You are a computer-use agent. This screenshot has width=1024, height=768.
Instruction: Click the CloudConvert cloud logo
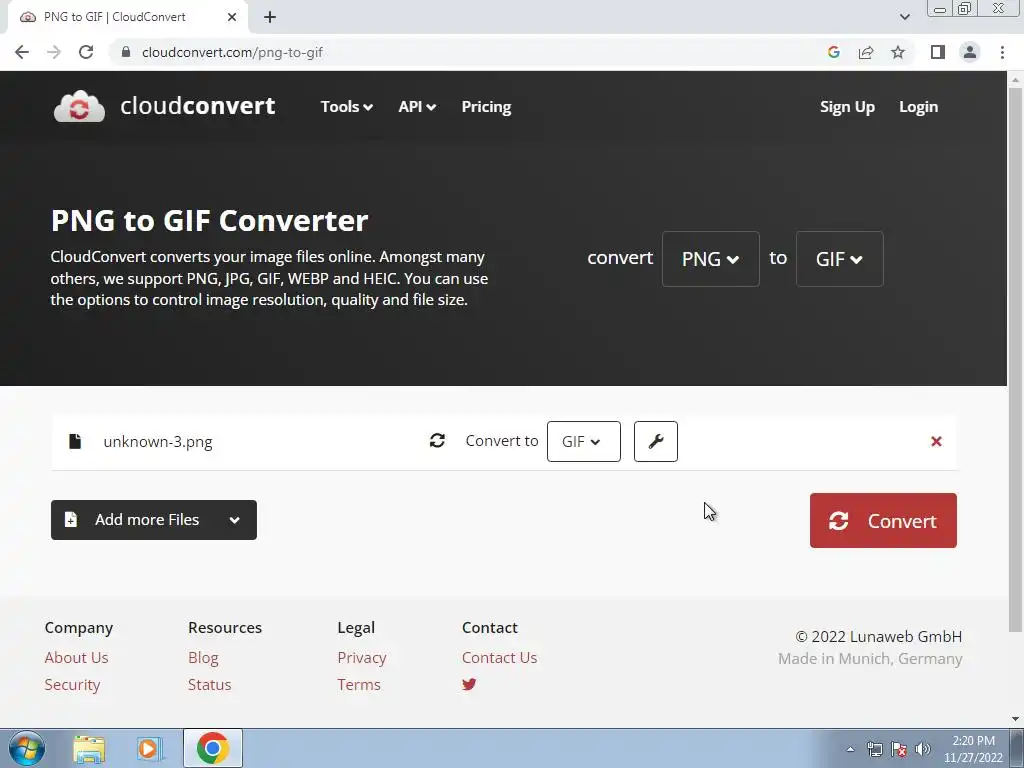79,106
